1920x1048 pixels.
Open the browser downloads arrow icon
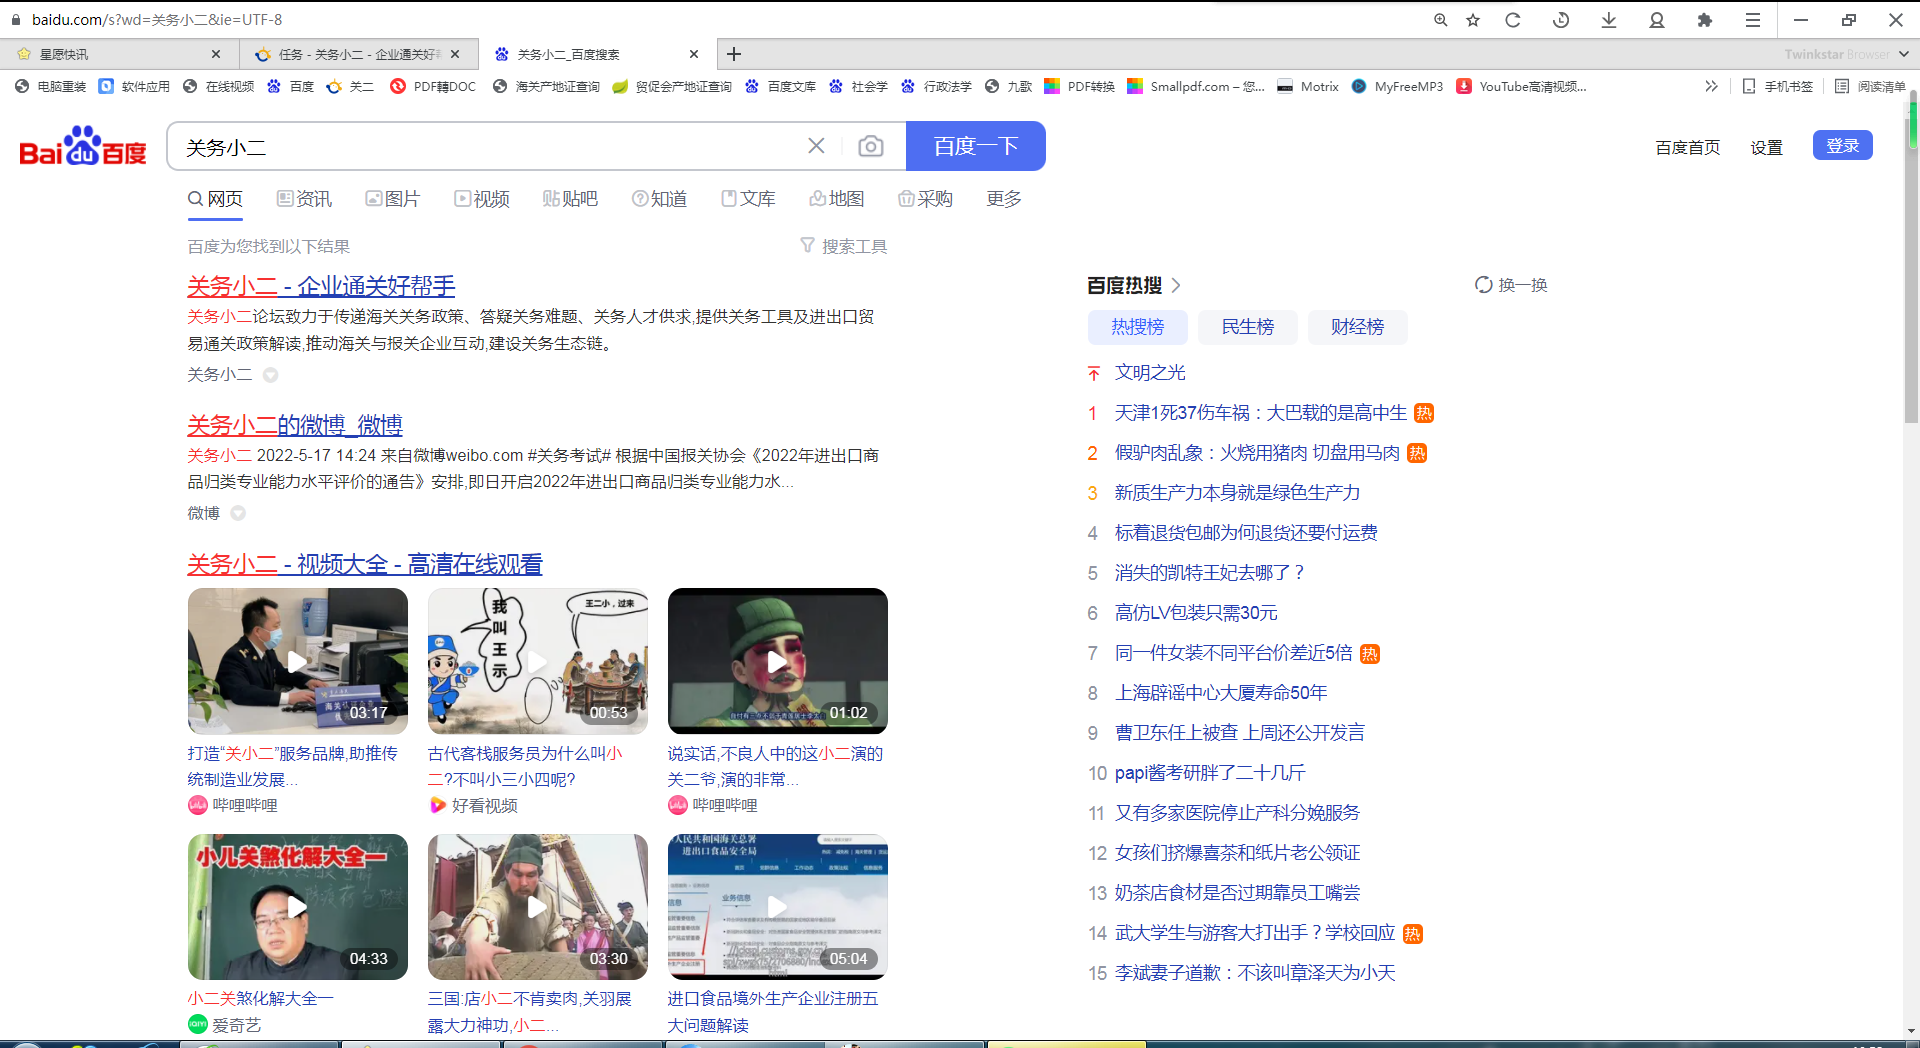[1608, 19]
